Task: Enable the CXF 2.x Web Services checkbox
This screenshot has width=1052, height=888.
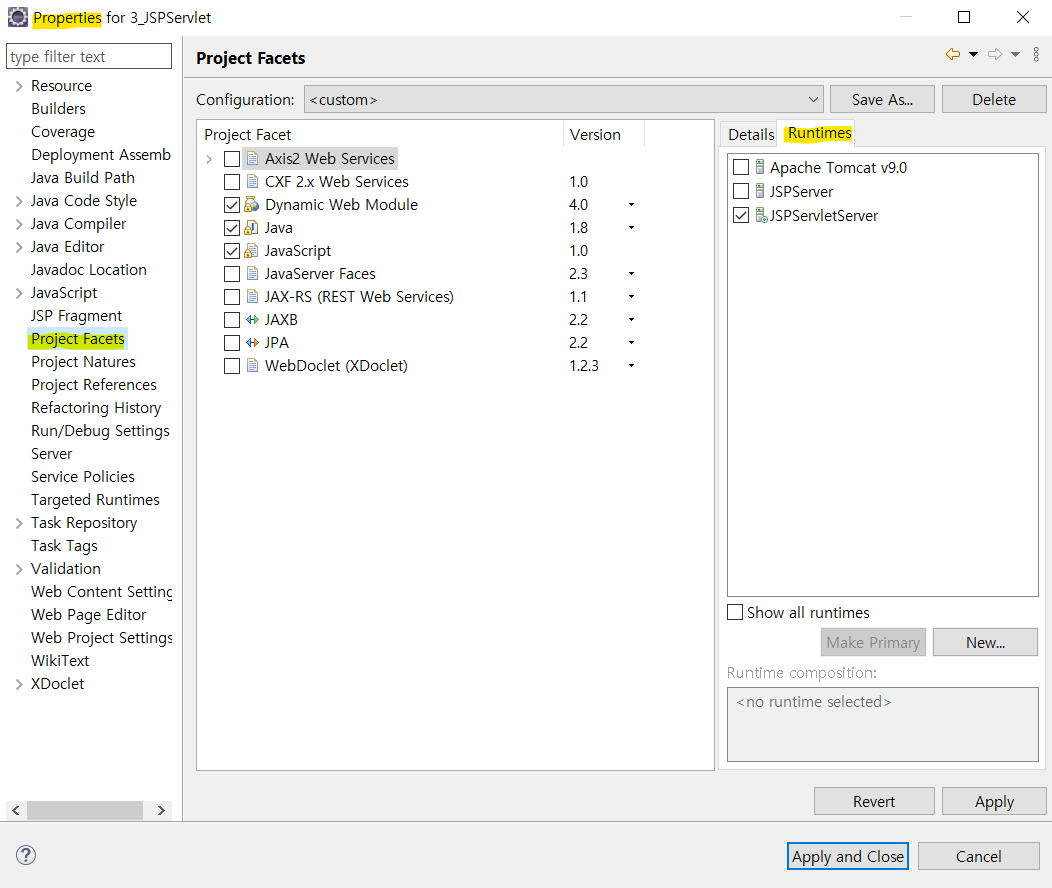Action: [231, 182]
